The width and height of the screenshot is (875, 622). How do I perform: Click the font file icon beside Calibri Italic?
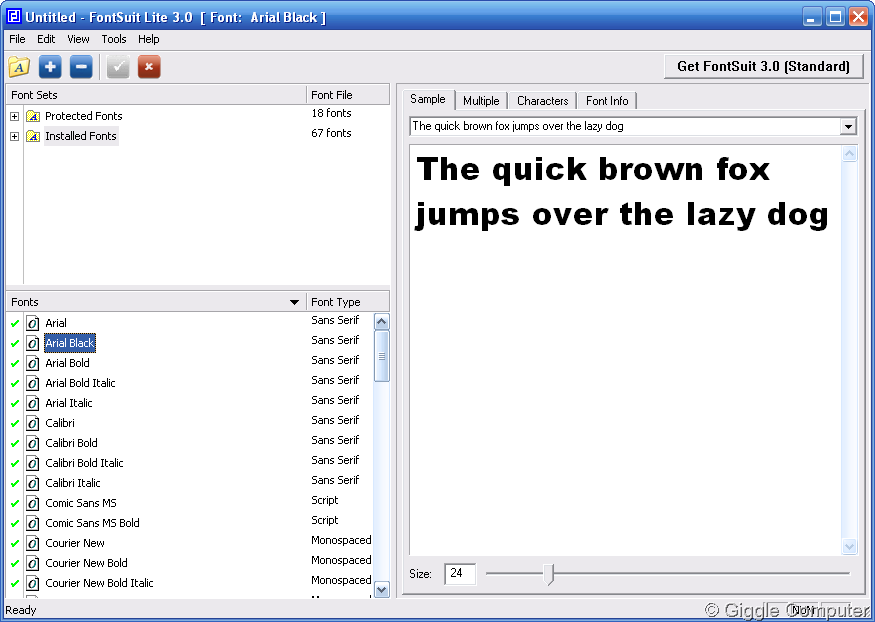[x=33, y=483]
